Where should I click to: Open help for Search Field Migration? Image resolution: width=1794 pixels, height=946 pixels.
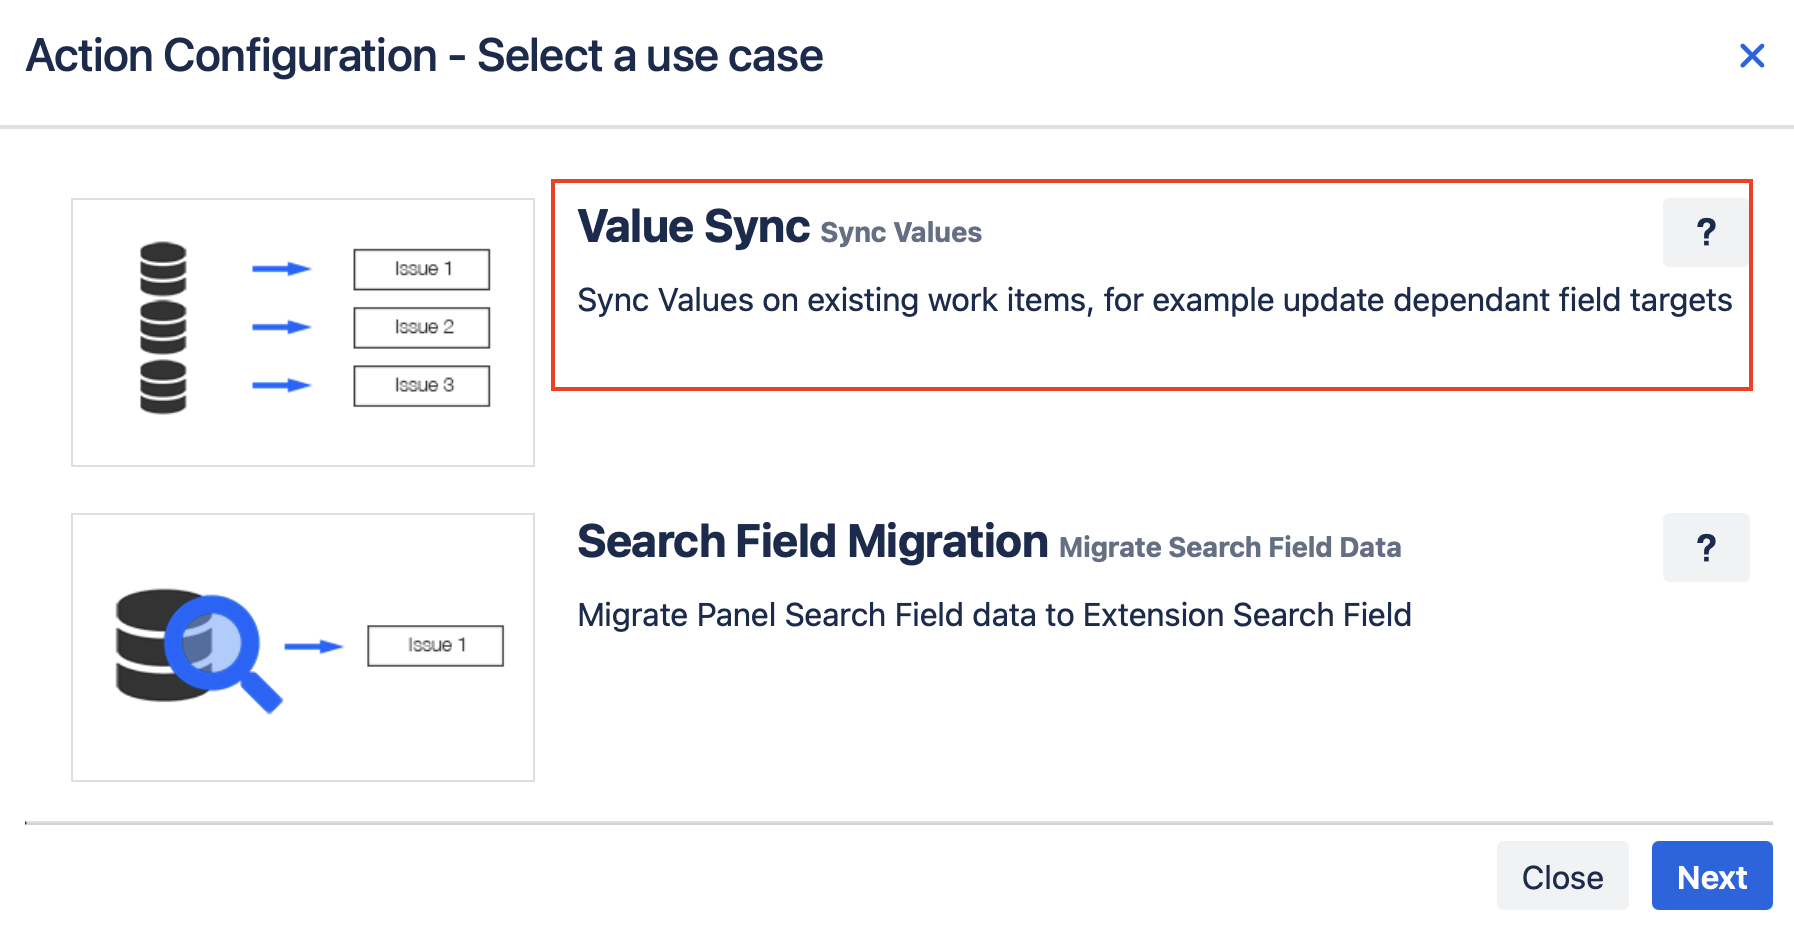tap(1705, 548)
